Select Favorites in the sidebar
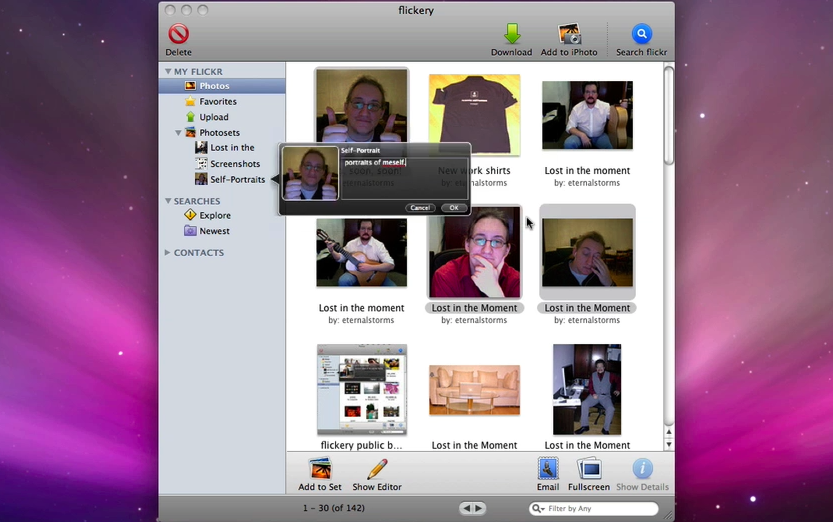 [217, 102]
